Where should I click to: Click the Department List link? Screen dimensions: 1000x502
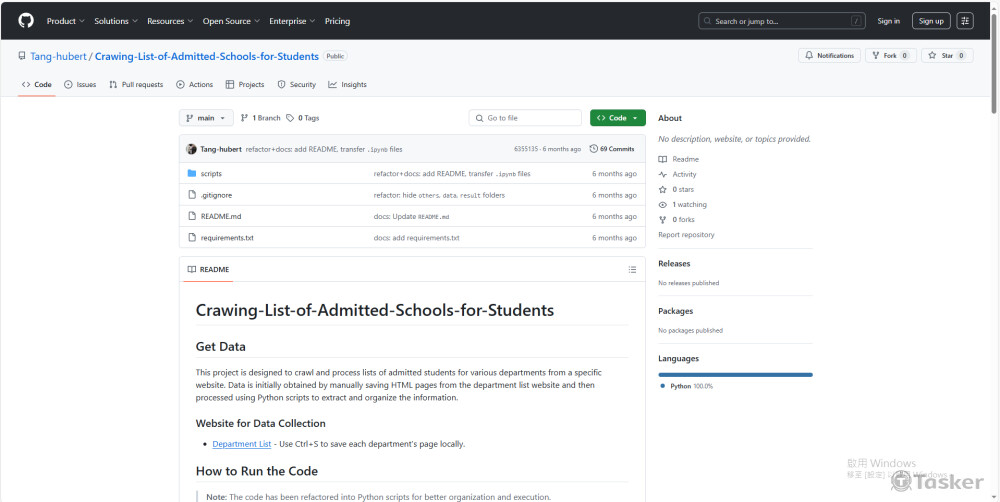pos(241,444)
